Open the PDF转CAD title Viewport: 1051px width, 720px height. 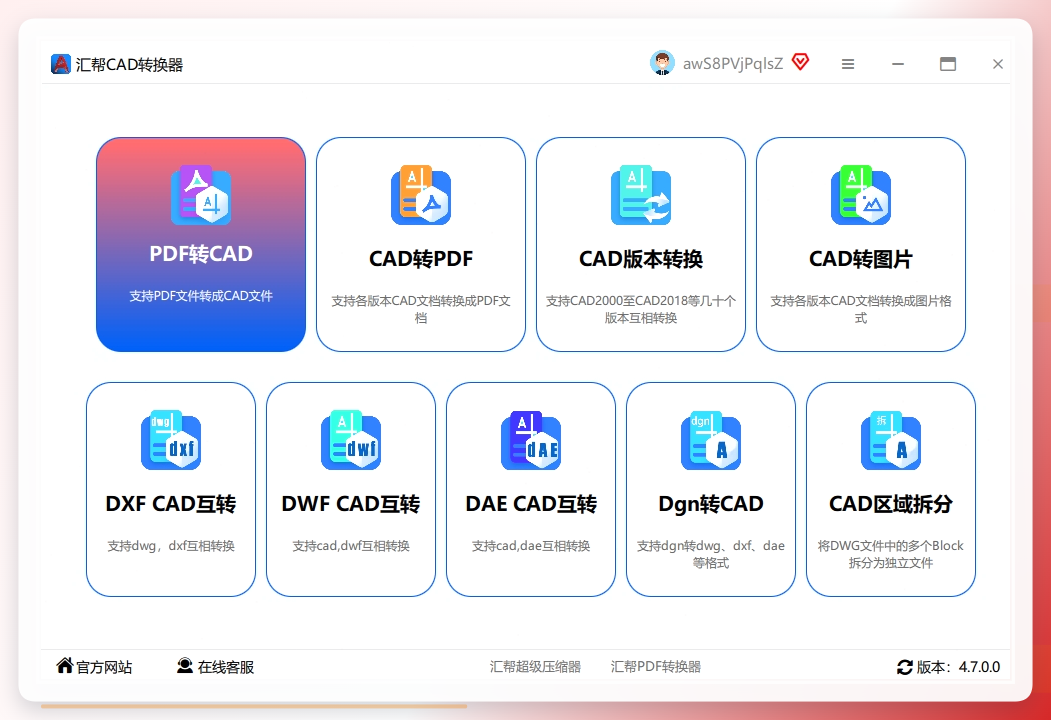click(x=201, y=253)
